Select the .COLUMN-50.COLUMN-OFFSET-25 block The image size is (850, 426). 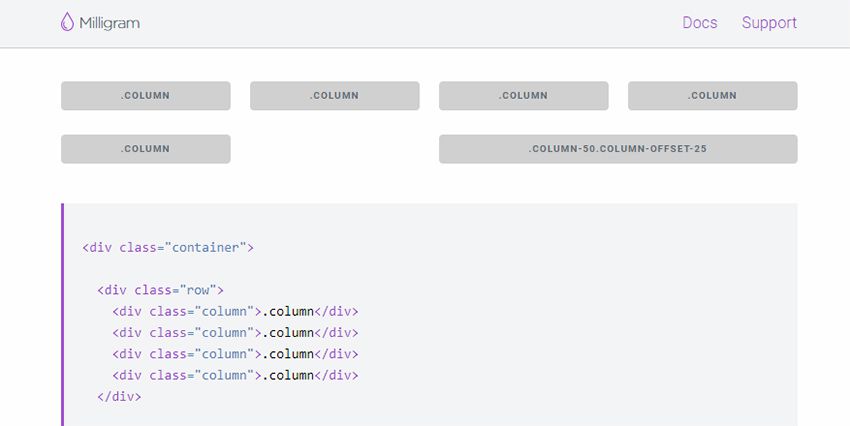click(618, 149)
